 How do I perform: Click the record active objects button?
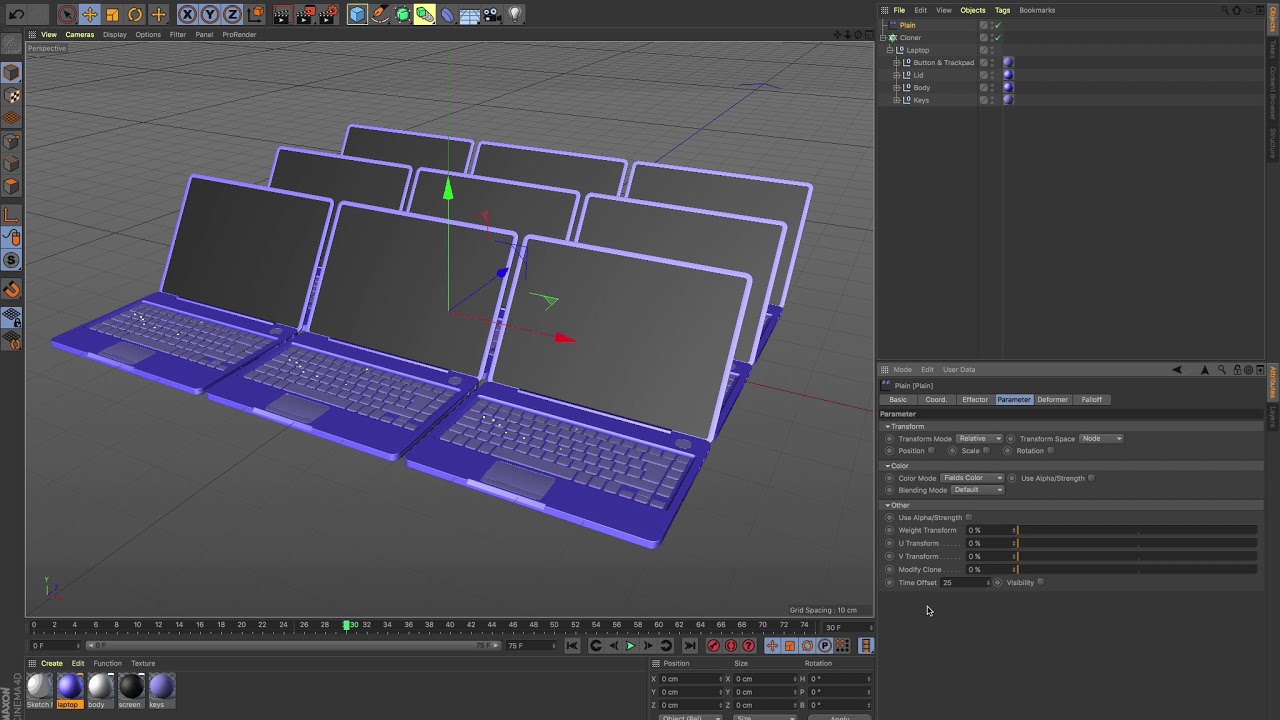point(714,646)
